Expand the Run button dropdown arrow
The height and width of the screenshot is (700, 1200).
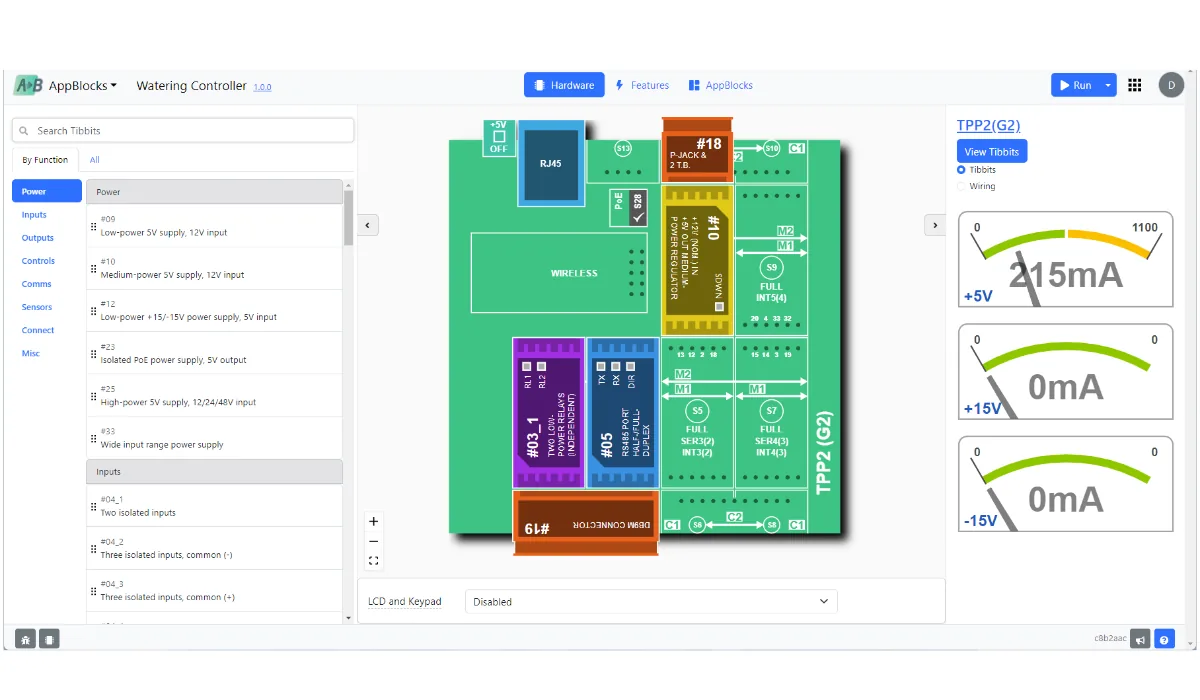point(1107,85)
